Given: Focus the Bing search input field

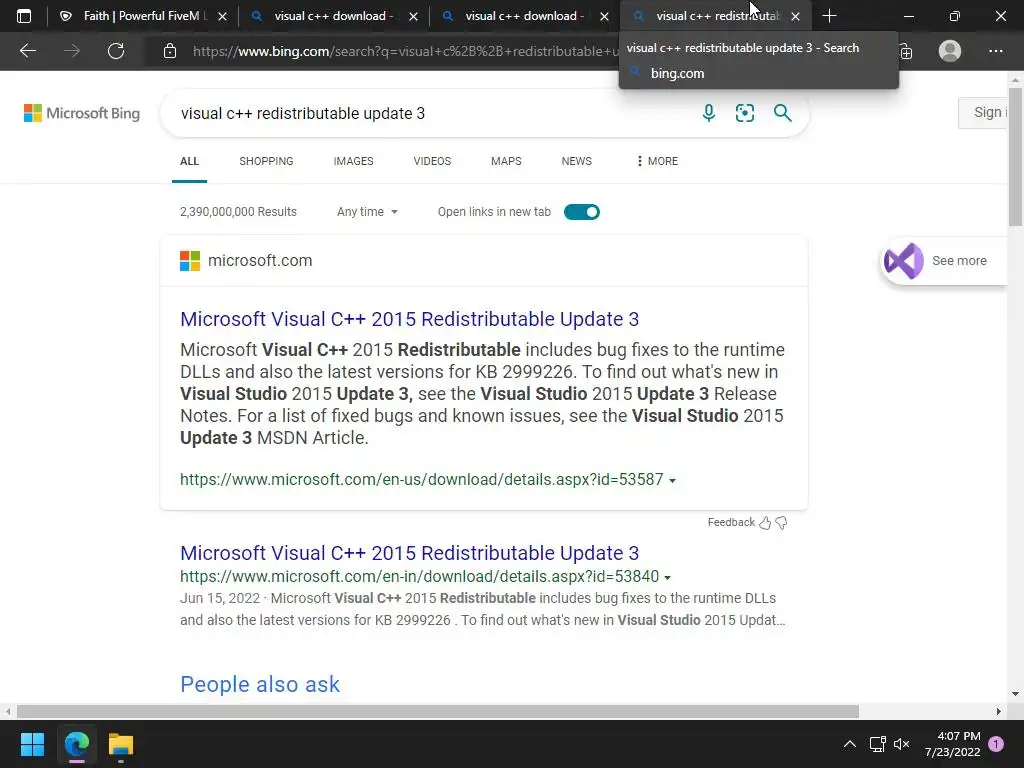Looking at the screenshot, I should pyautogui.click(x=431, y=113).
